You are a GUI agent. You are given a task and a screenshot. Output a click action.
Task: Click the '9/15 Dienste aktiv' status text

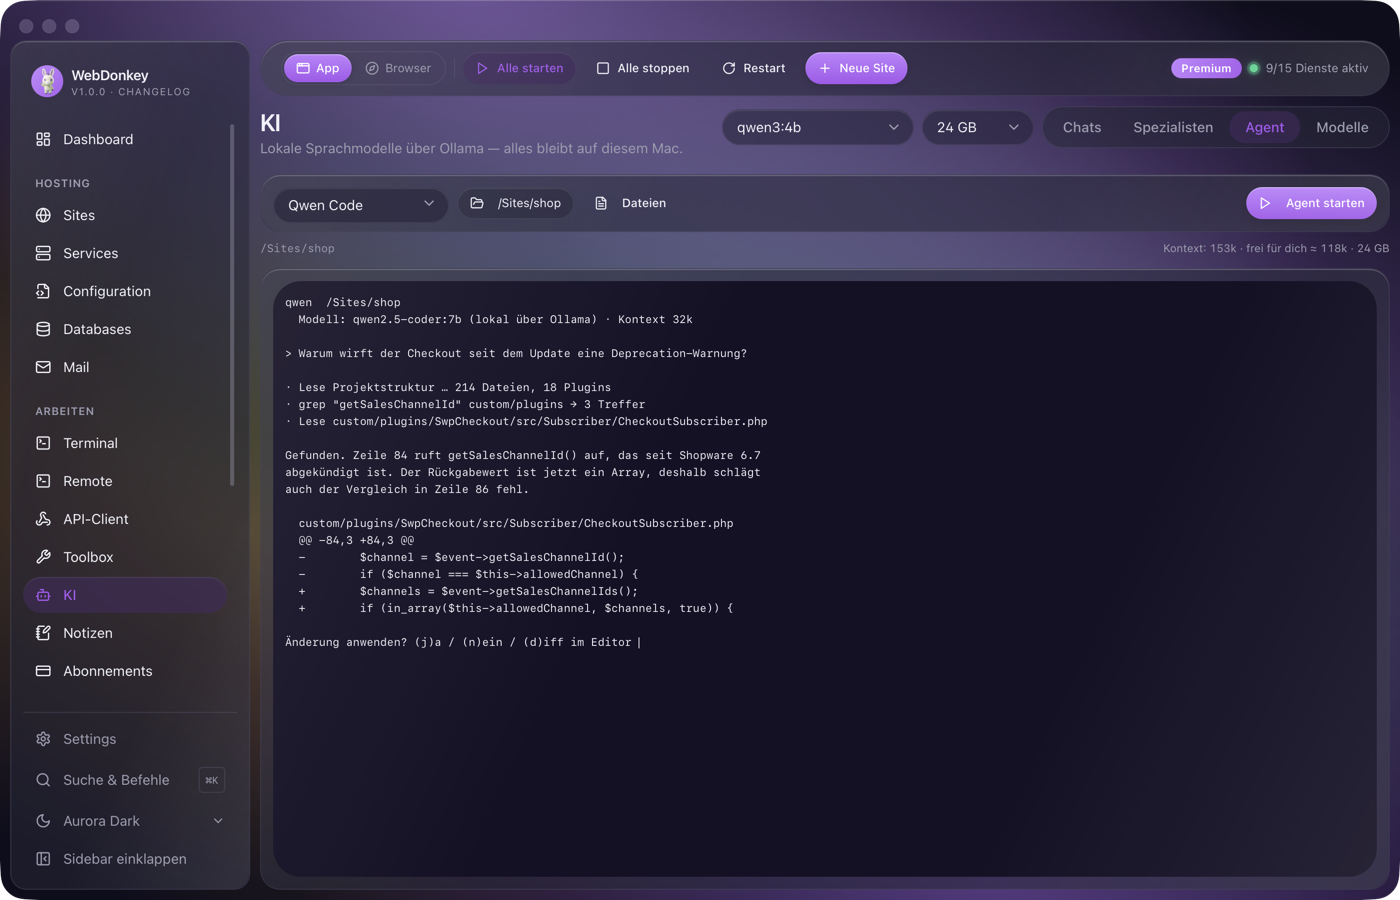point(1317,68)
